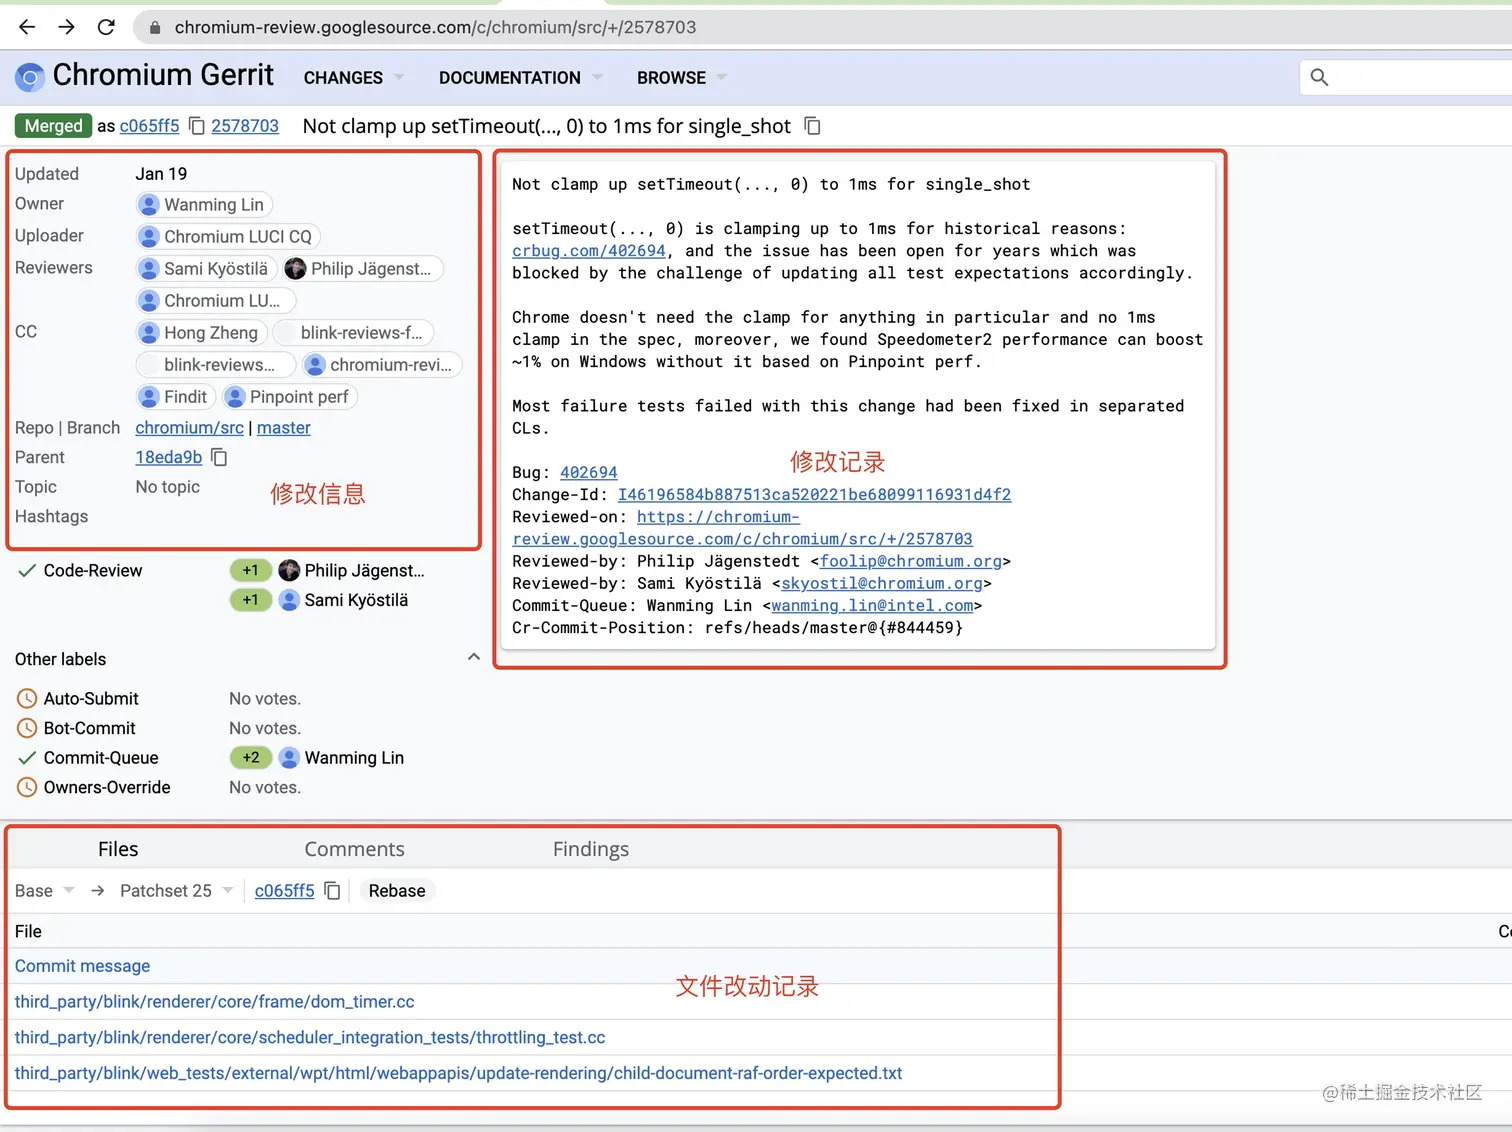Click Code-Review +1 vote by Philip
This screenshot has height=1132, width=1512.
pos(250,570)
